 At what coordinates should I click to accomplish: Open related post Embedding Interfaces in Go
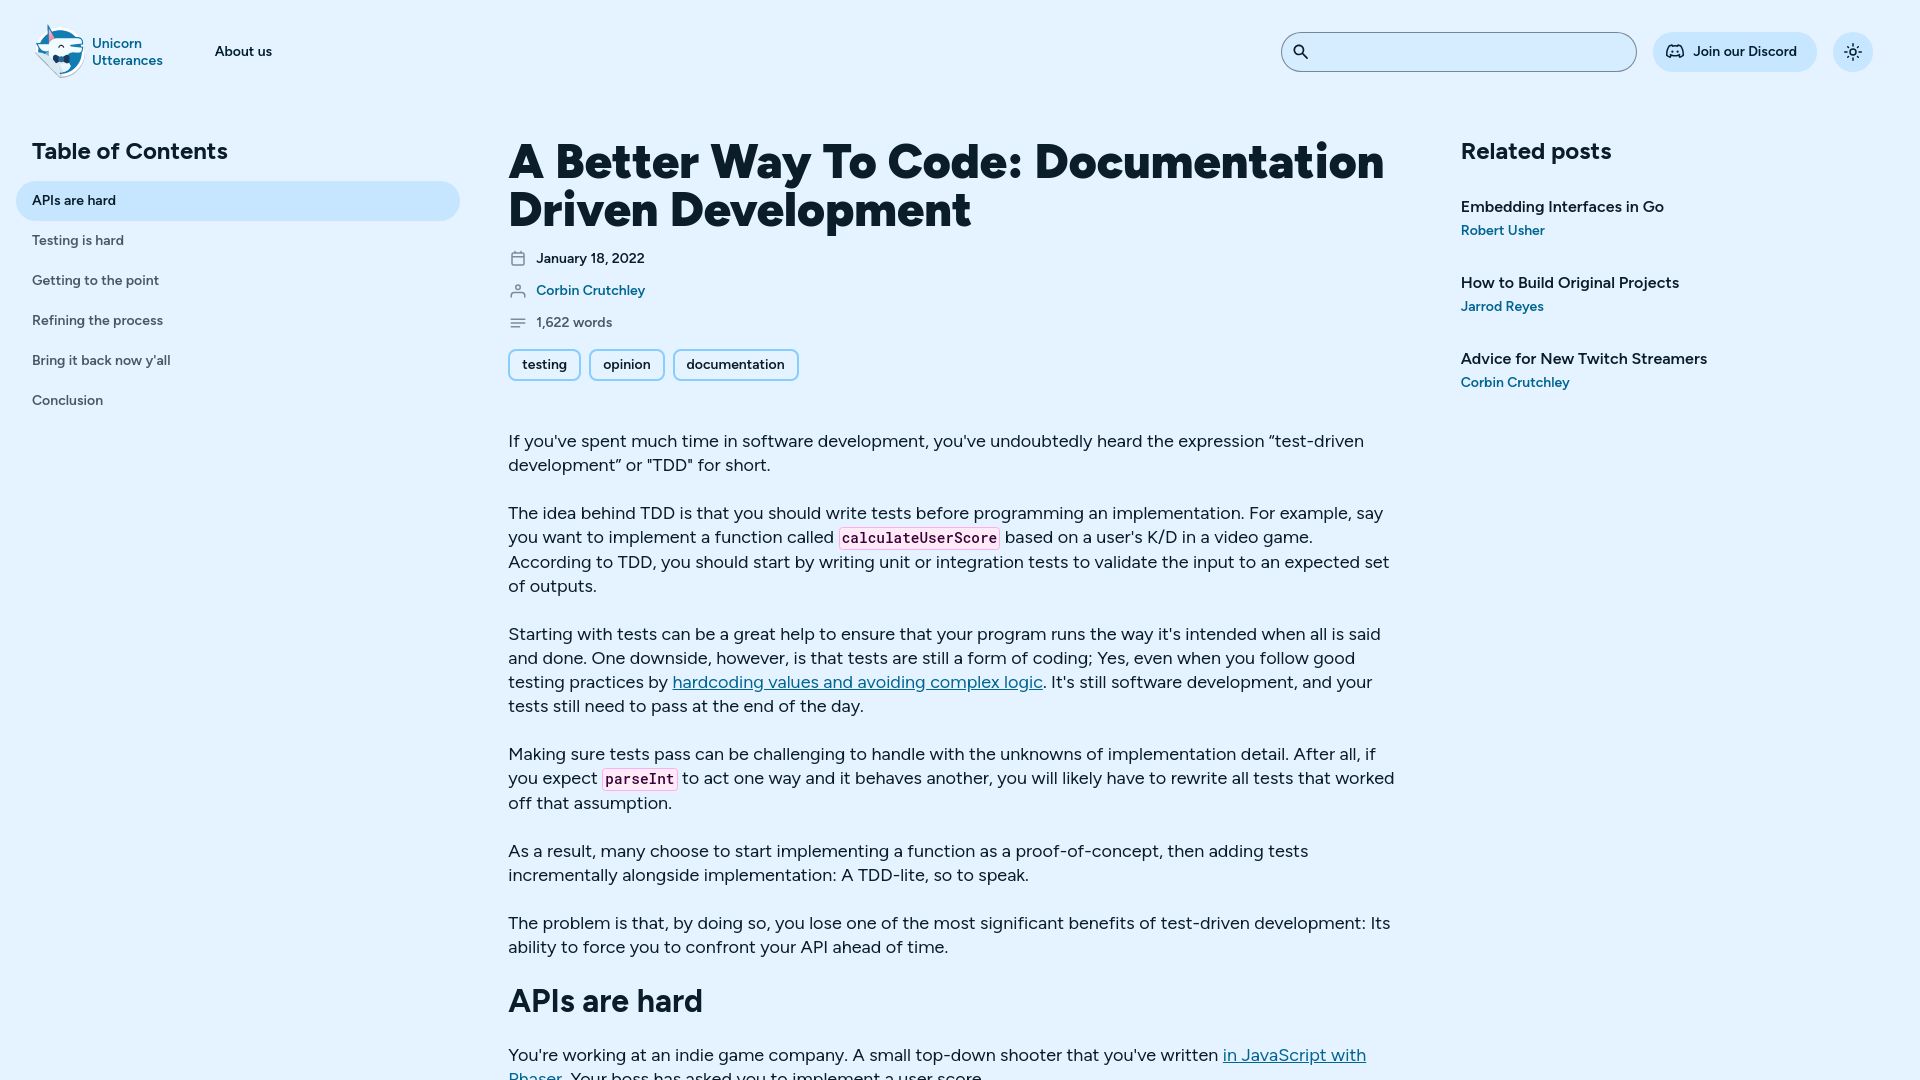(x=1562, y=207)
